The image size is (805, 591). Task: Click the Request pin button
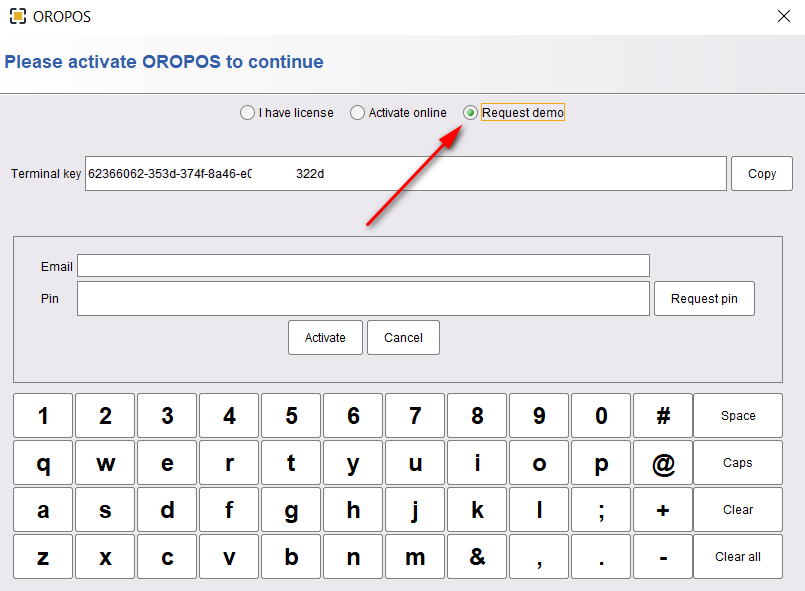point(704,298)
